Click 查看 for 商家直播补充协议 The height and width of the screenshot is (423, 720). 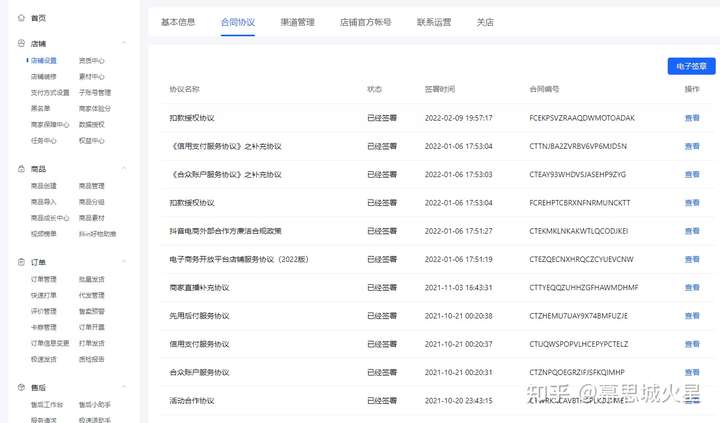pos(692,288)
